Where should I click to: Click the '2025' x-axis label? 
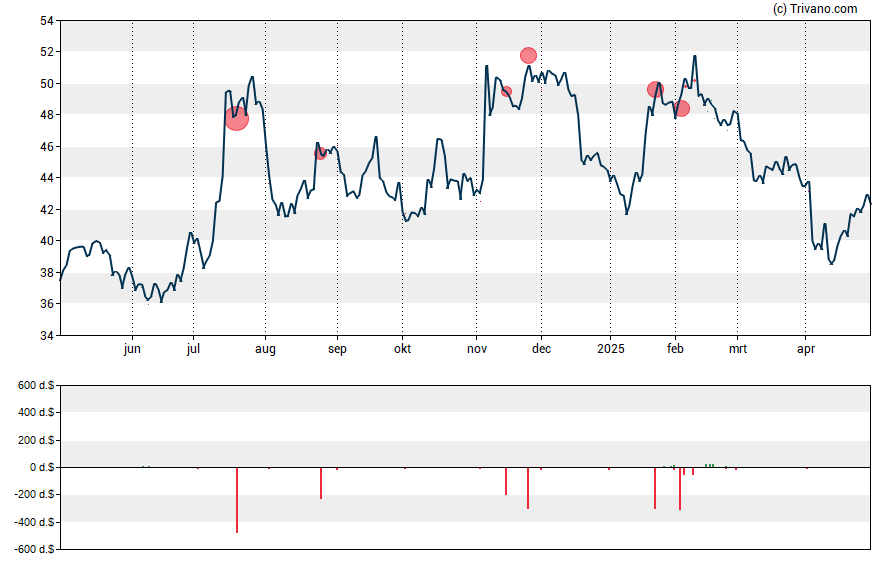coord(610,349)
